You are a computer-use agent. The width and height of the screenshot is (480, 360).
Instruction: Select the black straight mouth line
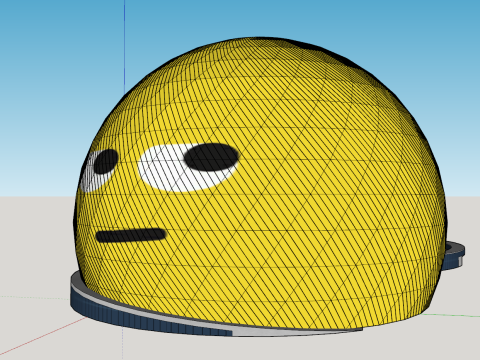pyautogui.click(x=131, y=235)
